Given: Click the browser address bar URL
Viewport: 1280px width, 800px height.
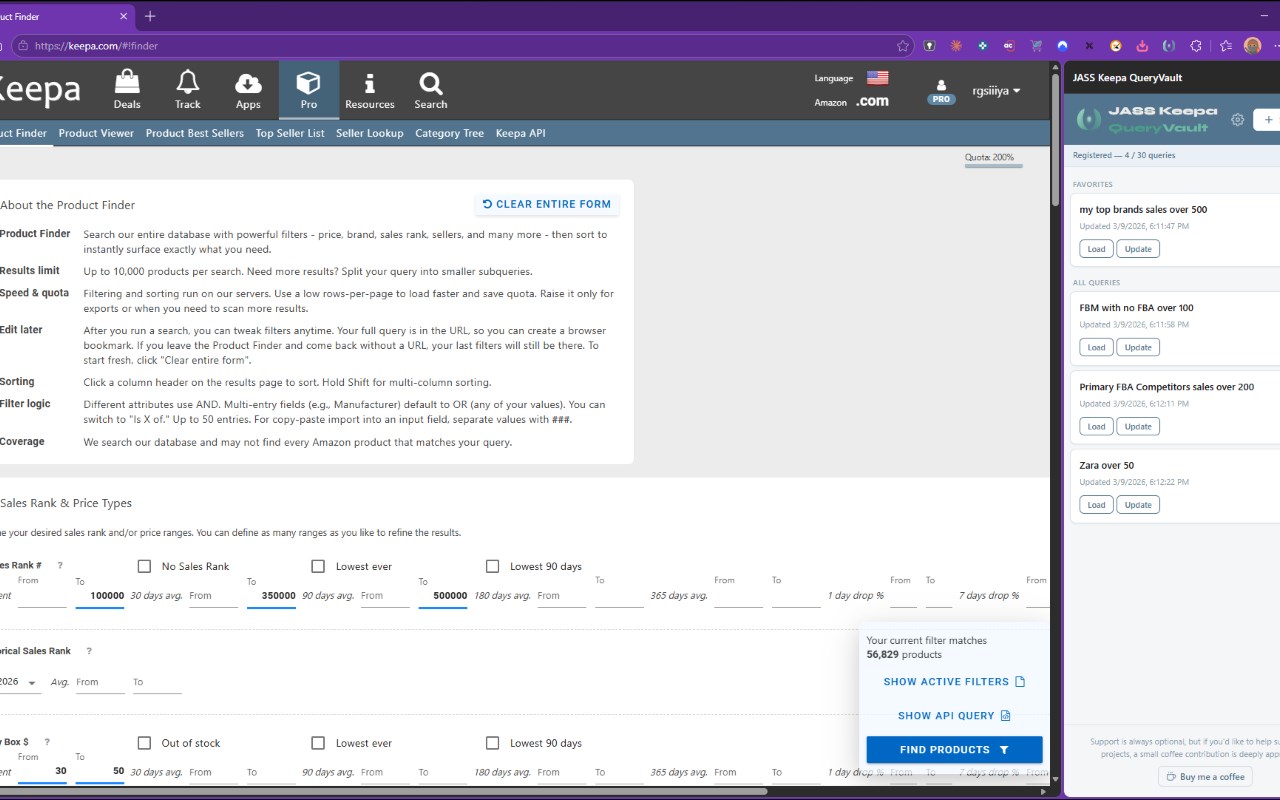Looking at the screenshot, I should 97,46.
